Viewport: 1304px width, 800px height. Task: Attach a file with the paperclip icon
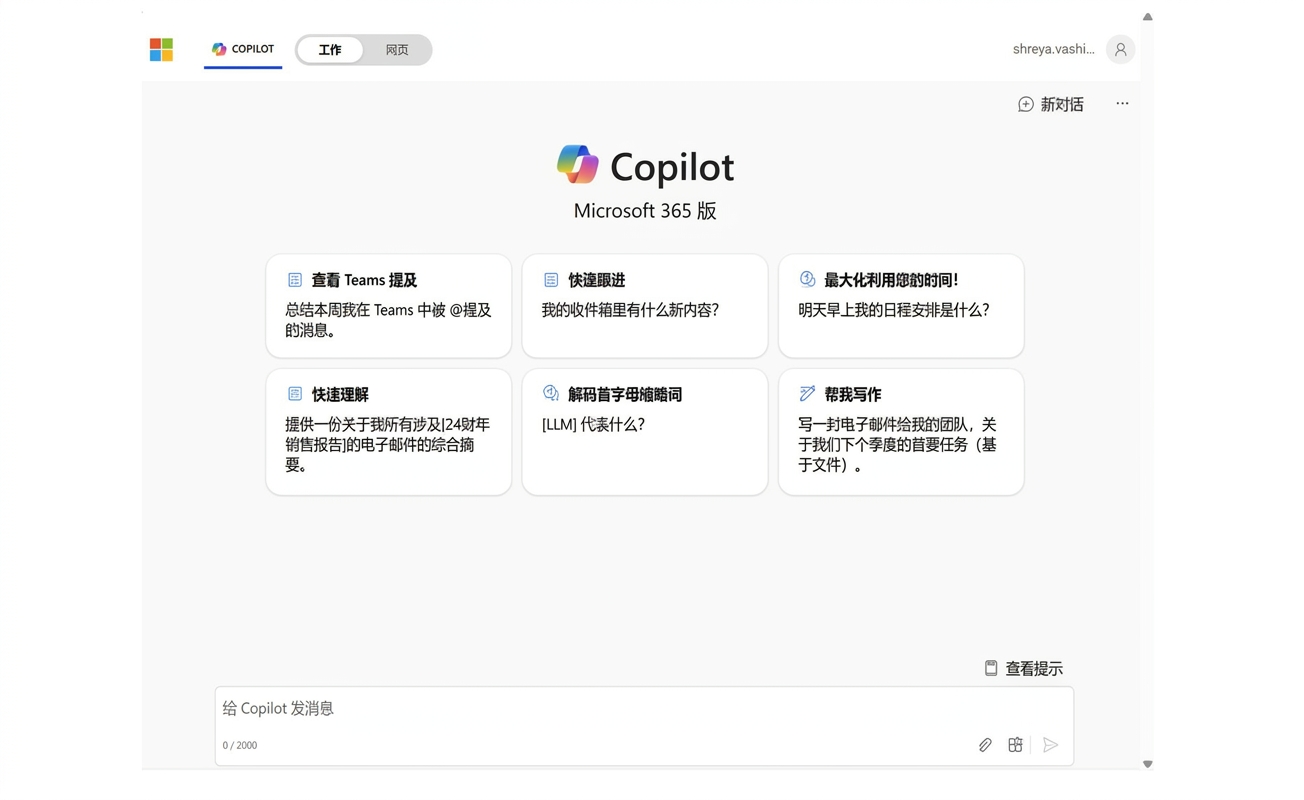click(985, 745)
